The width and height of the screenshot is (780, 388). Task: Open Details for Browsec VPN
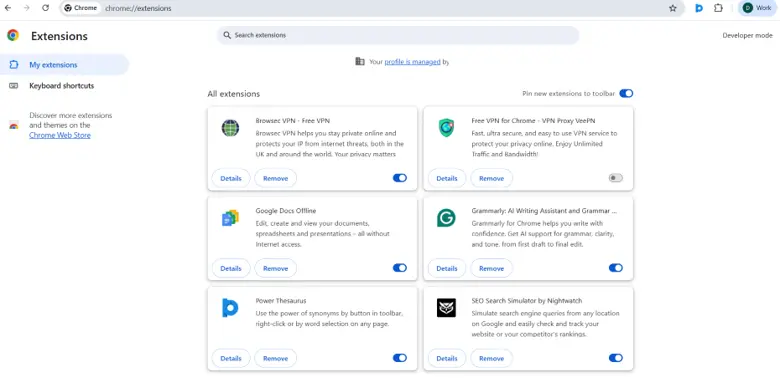(x=231, y=178)
